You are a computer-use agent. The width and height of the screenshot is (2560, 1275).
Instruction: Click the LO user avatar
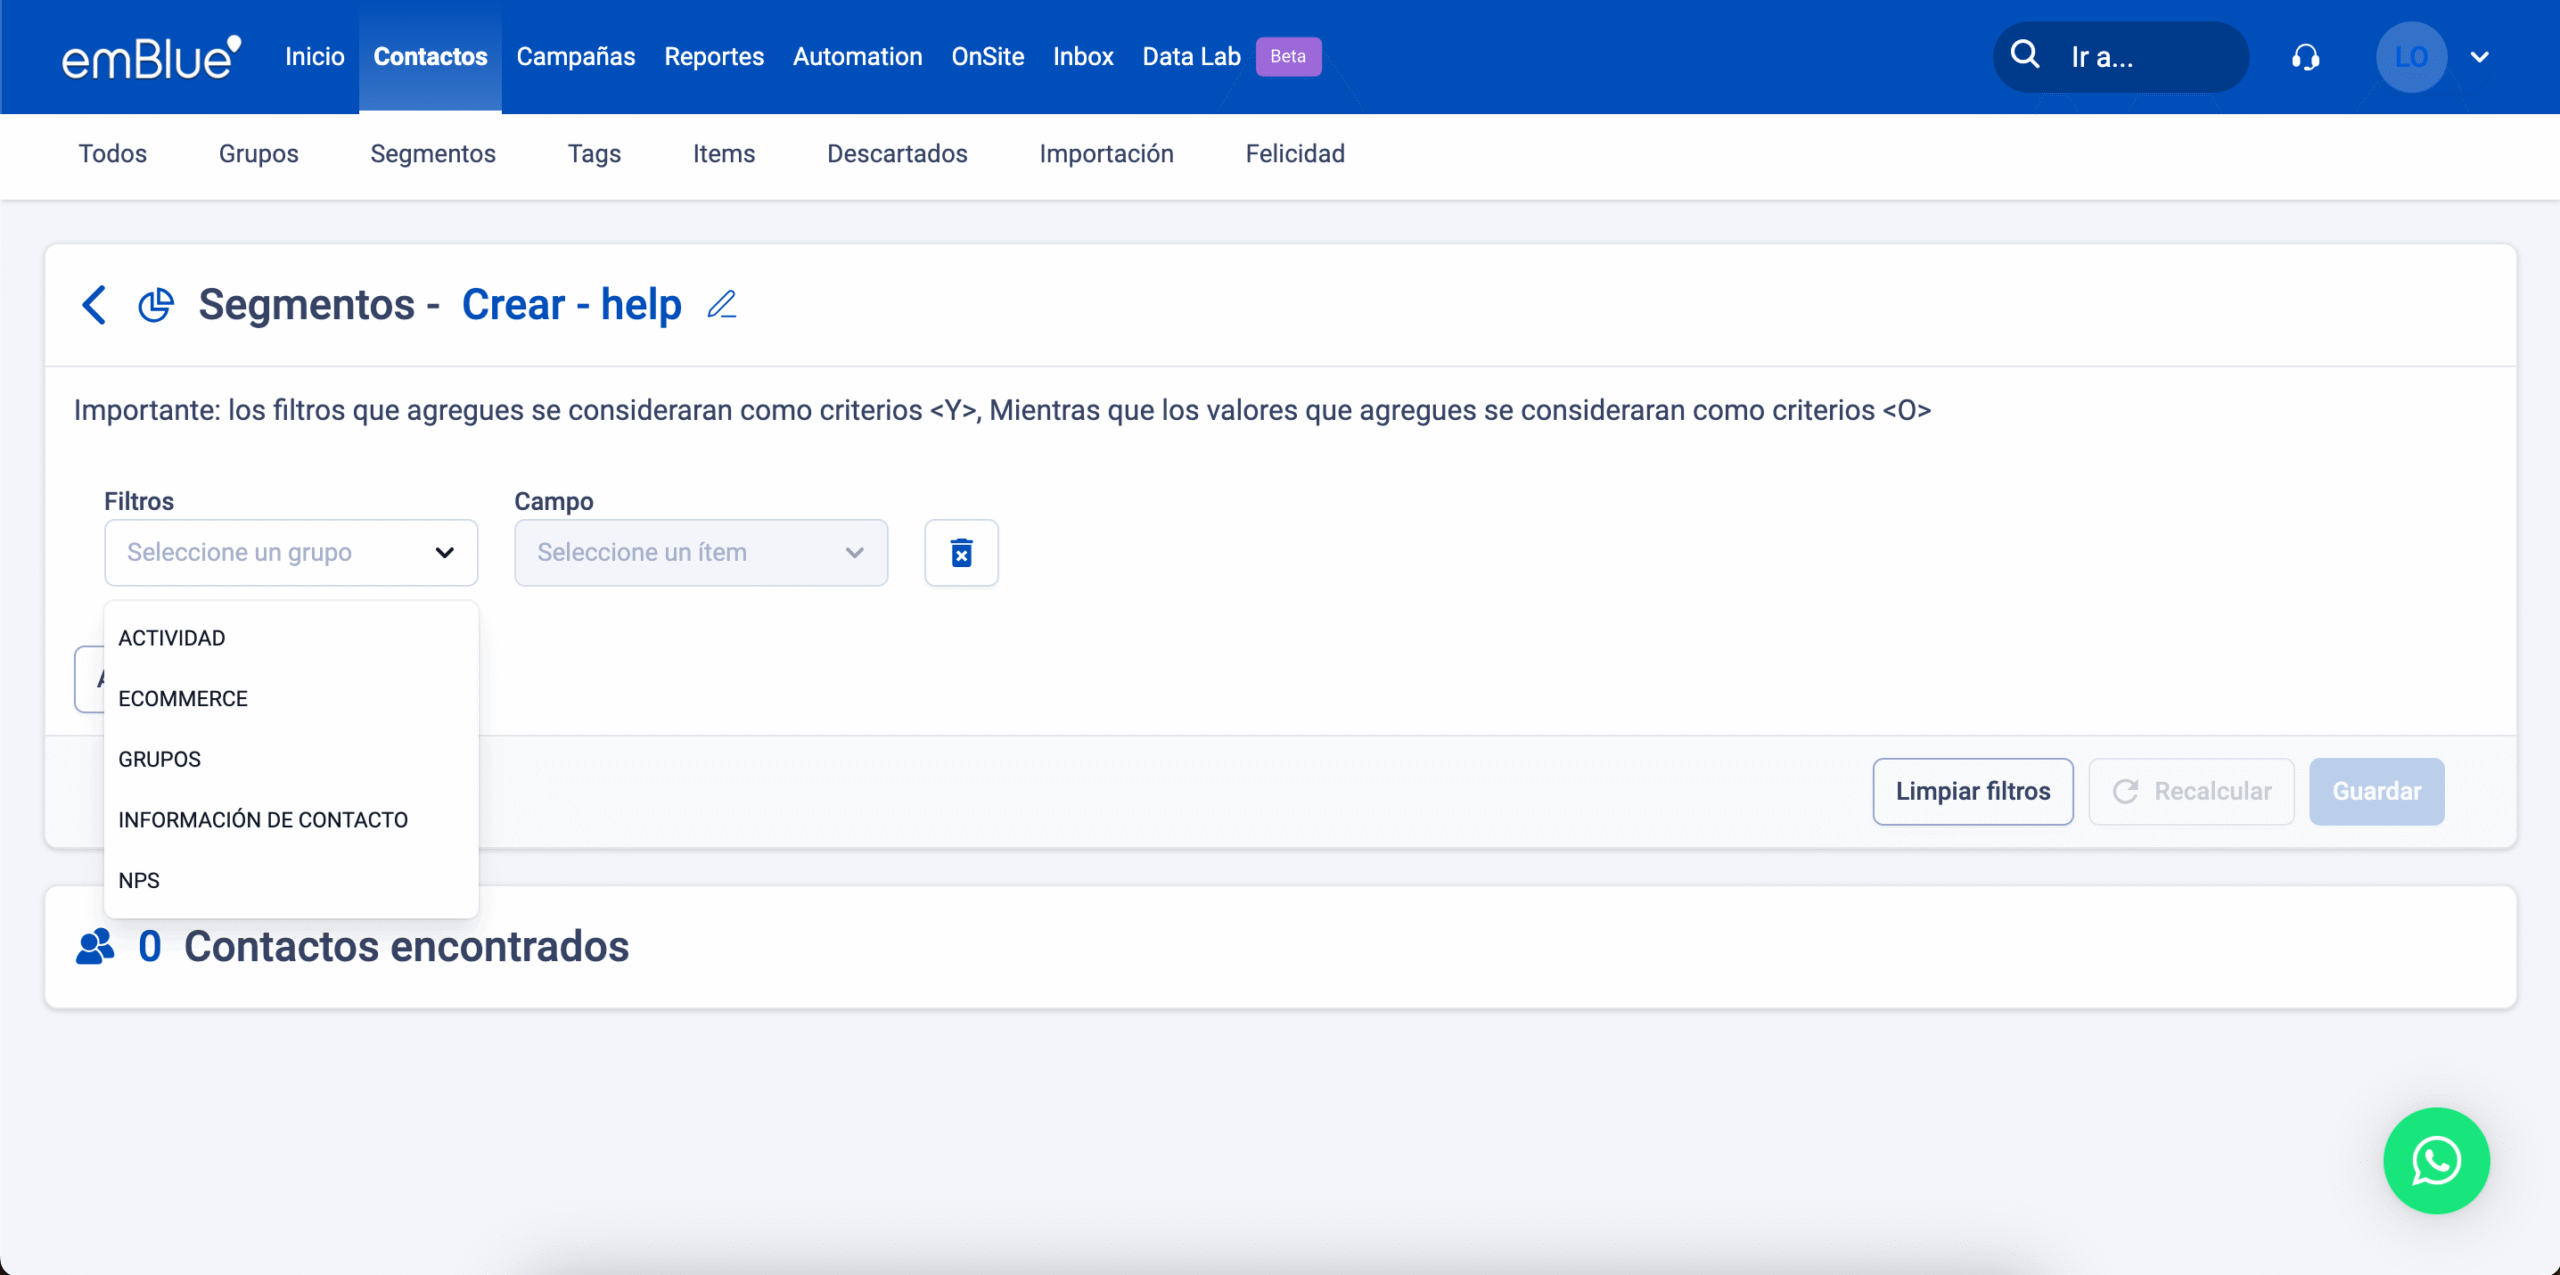(2411, 57)
